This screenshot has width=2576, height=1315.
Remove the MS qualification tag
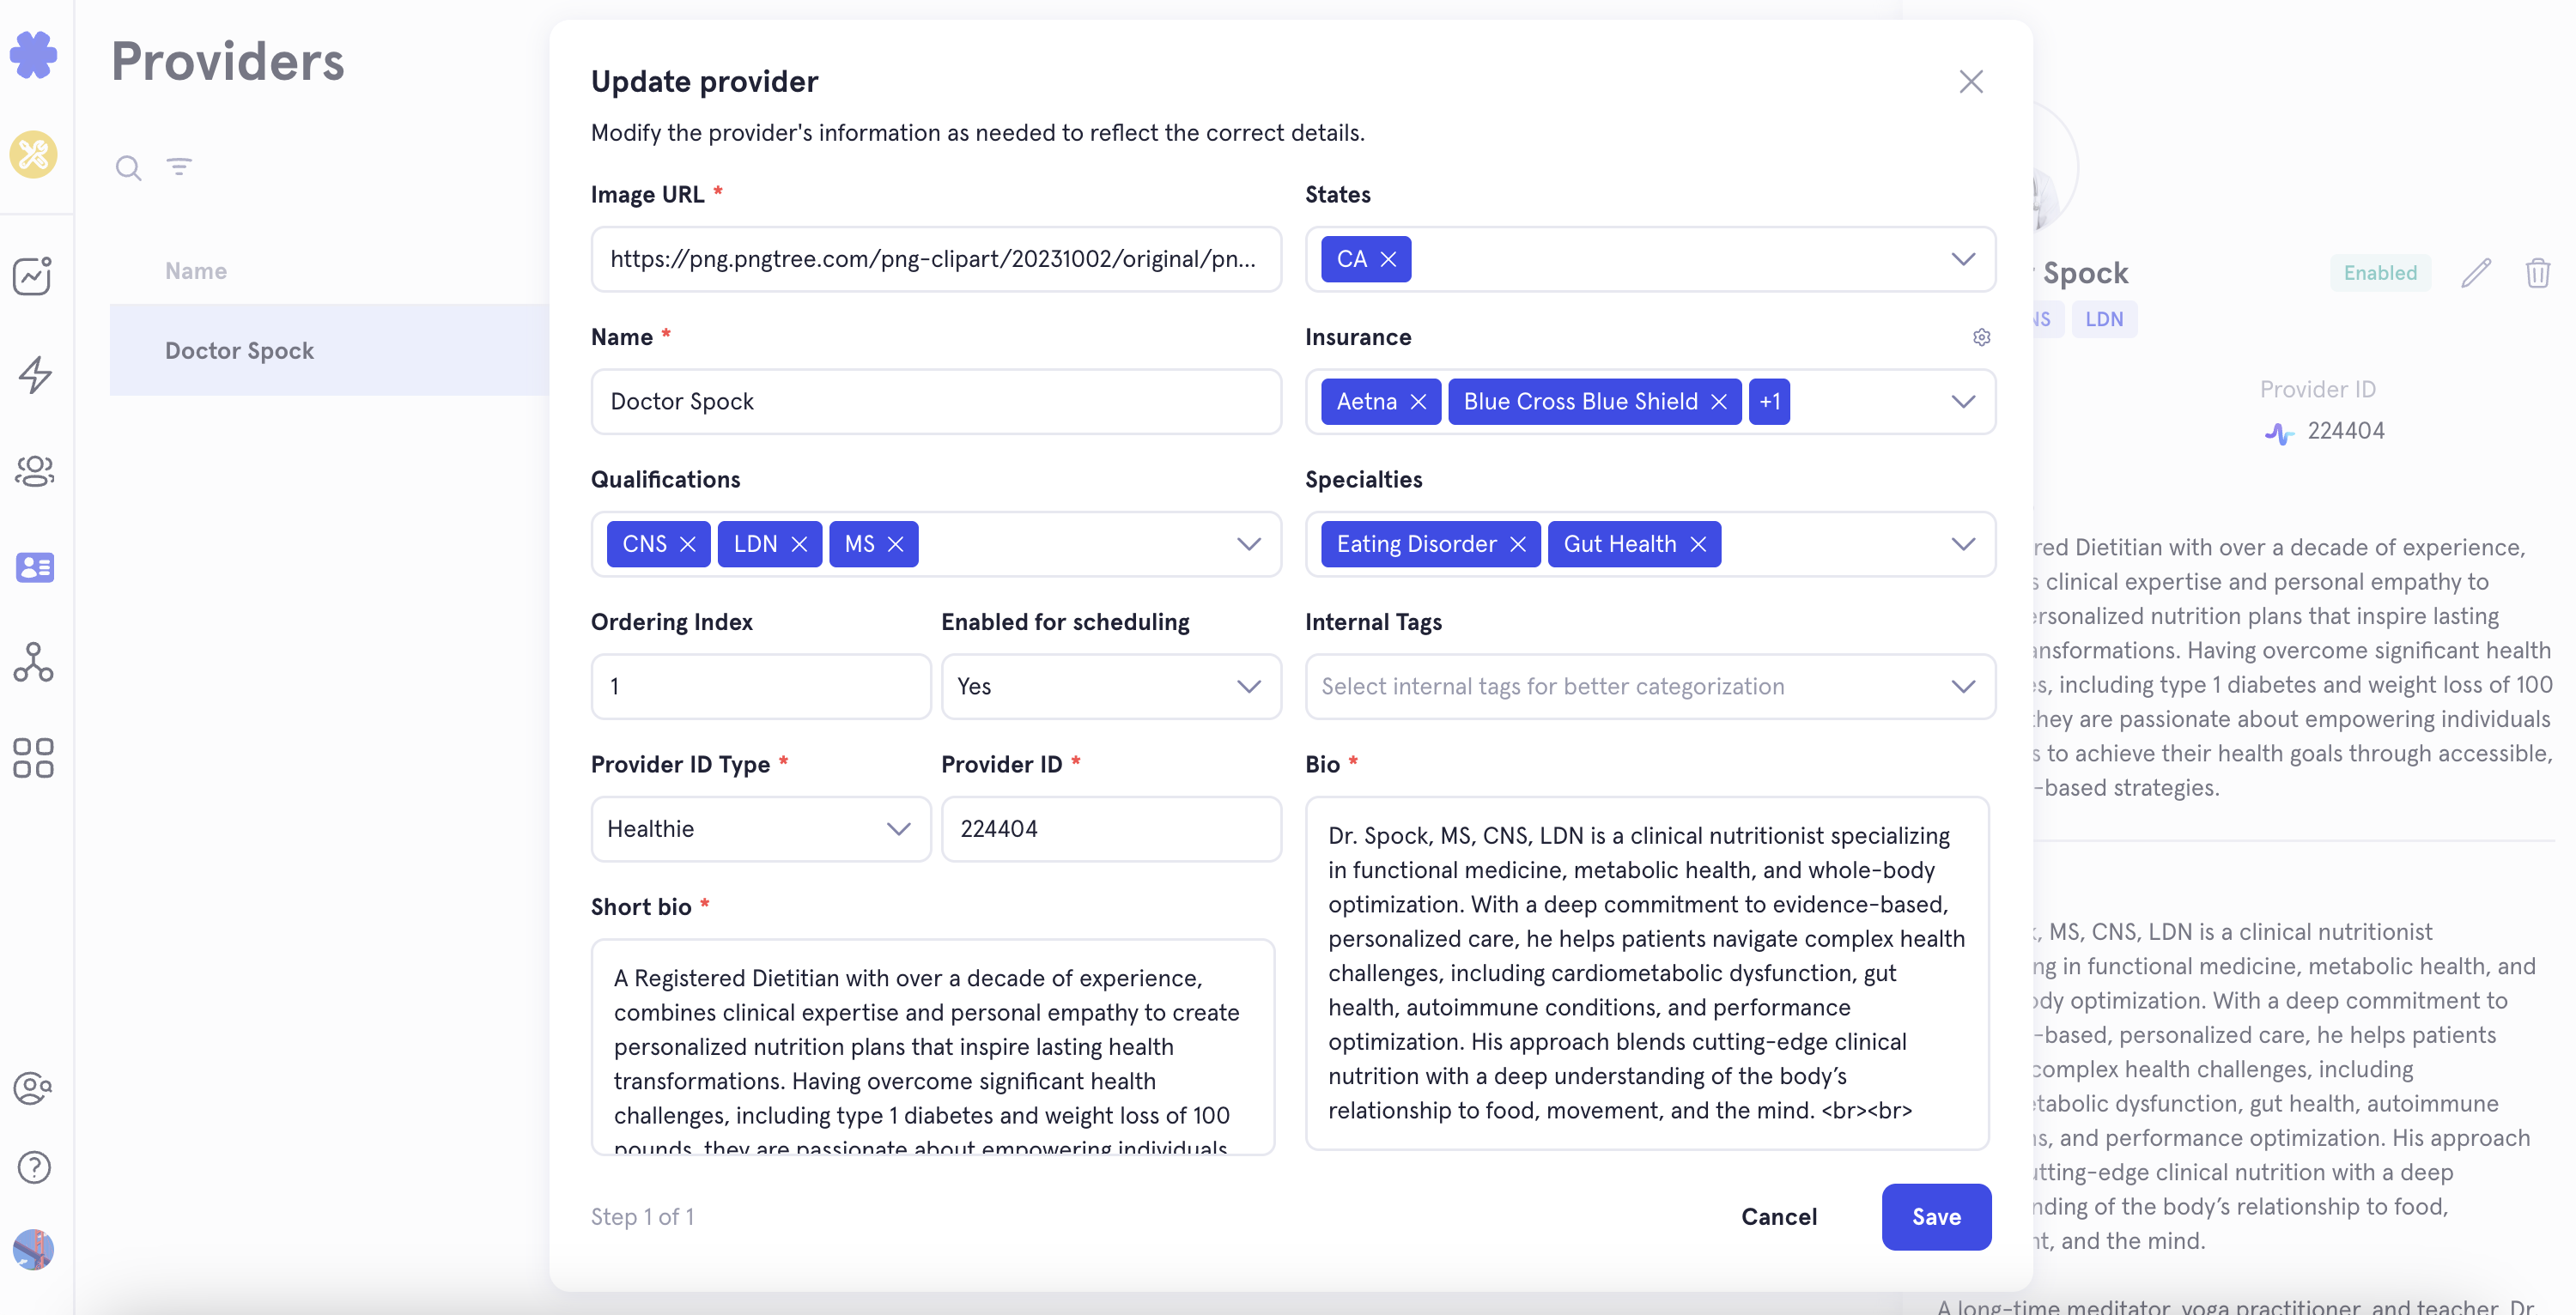coord(895,545)
